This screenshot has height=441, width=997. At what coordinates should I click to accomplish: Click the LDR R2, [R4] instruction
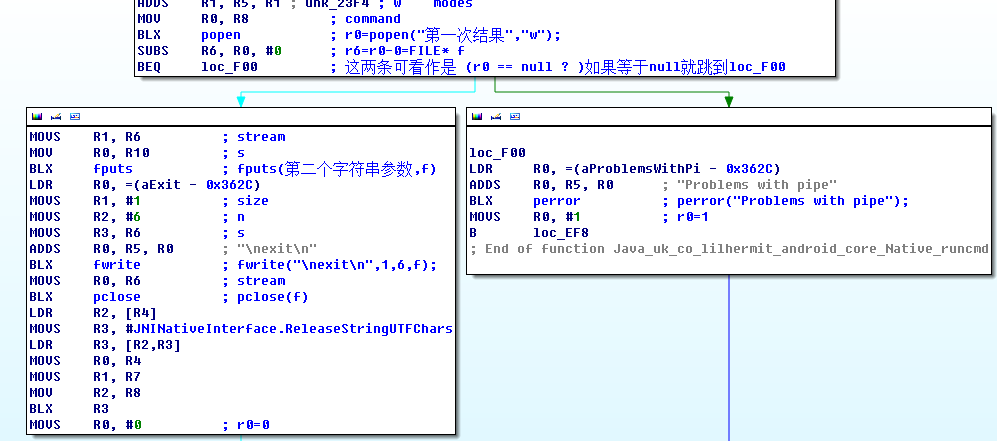point(93,313)
